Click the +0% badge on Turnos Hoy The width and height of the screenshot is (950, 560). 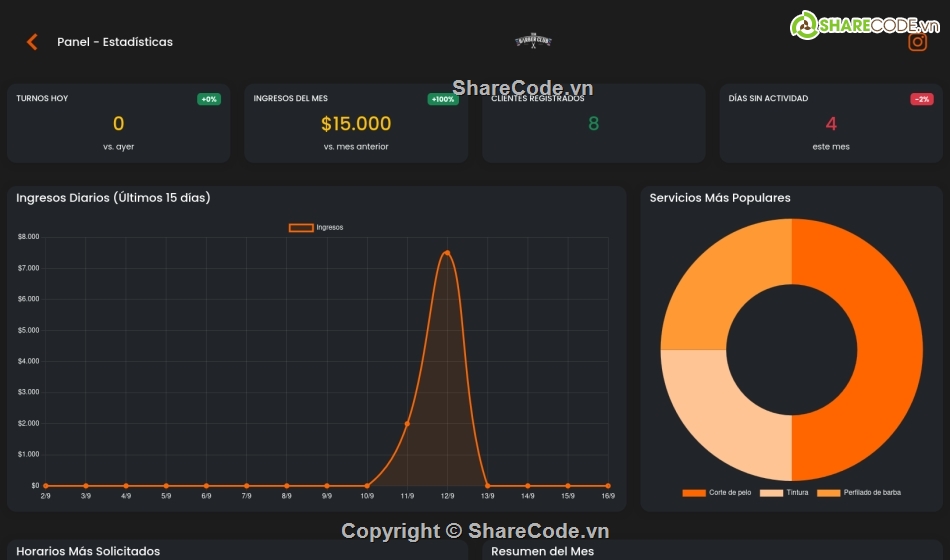pos(209,99)
